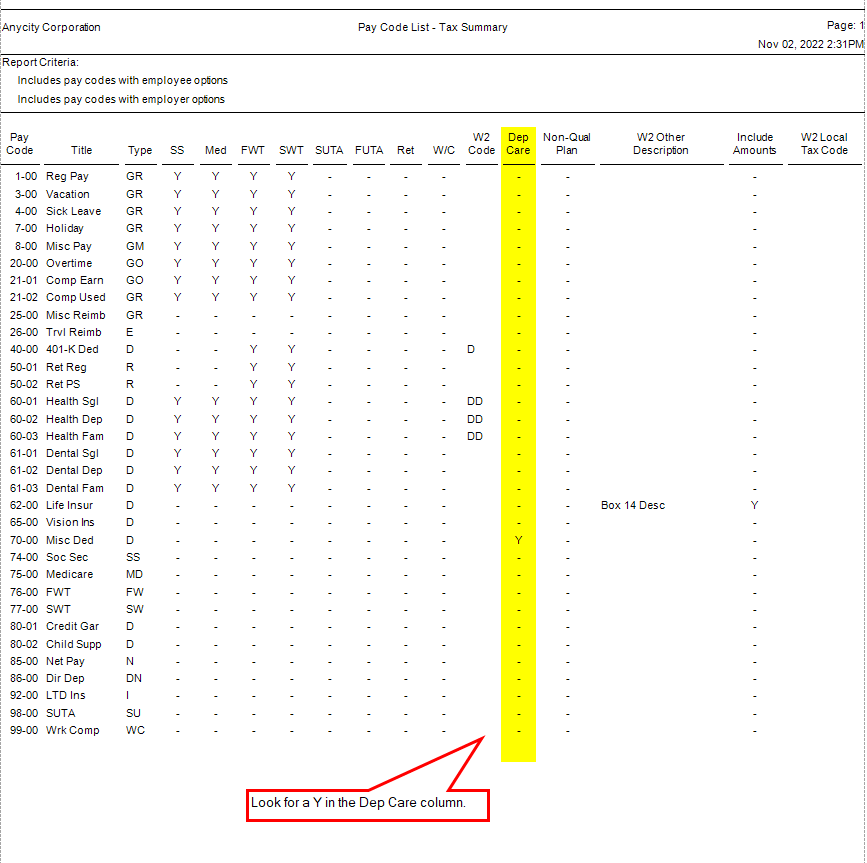Click the 'LTD Ins' title

(x=66, y=695)
